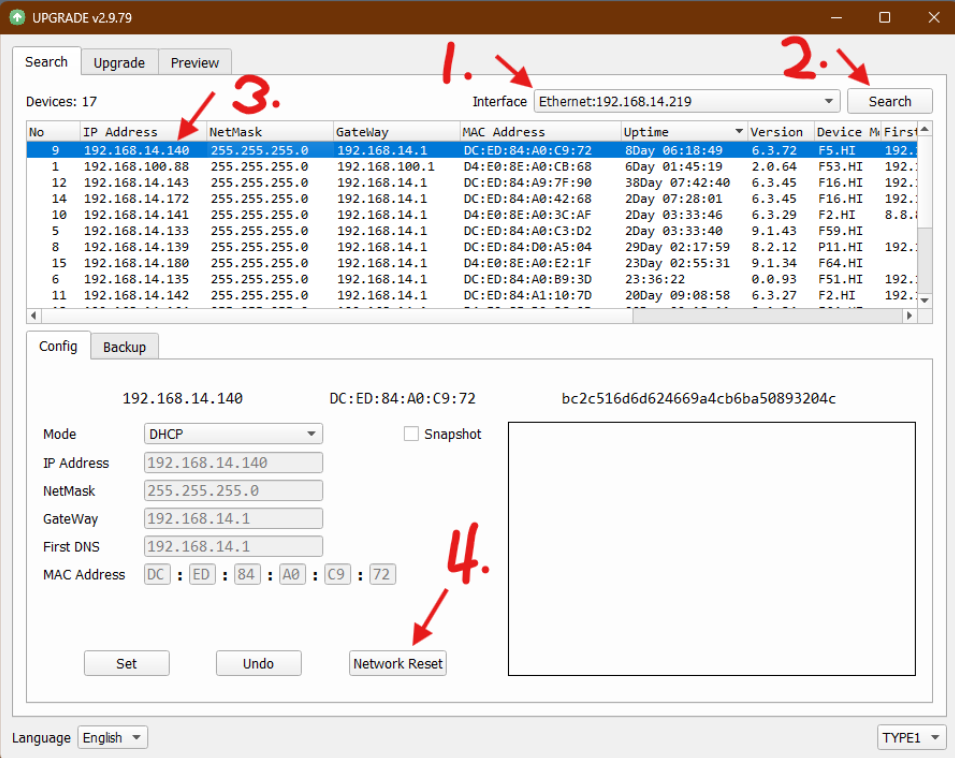The image size is (955, 758).
Task: Switch to the Upgrade tab
Action: click(119, 62)
